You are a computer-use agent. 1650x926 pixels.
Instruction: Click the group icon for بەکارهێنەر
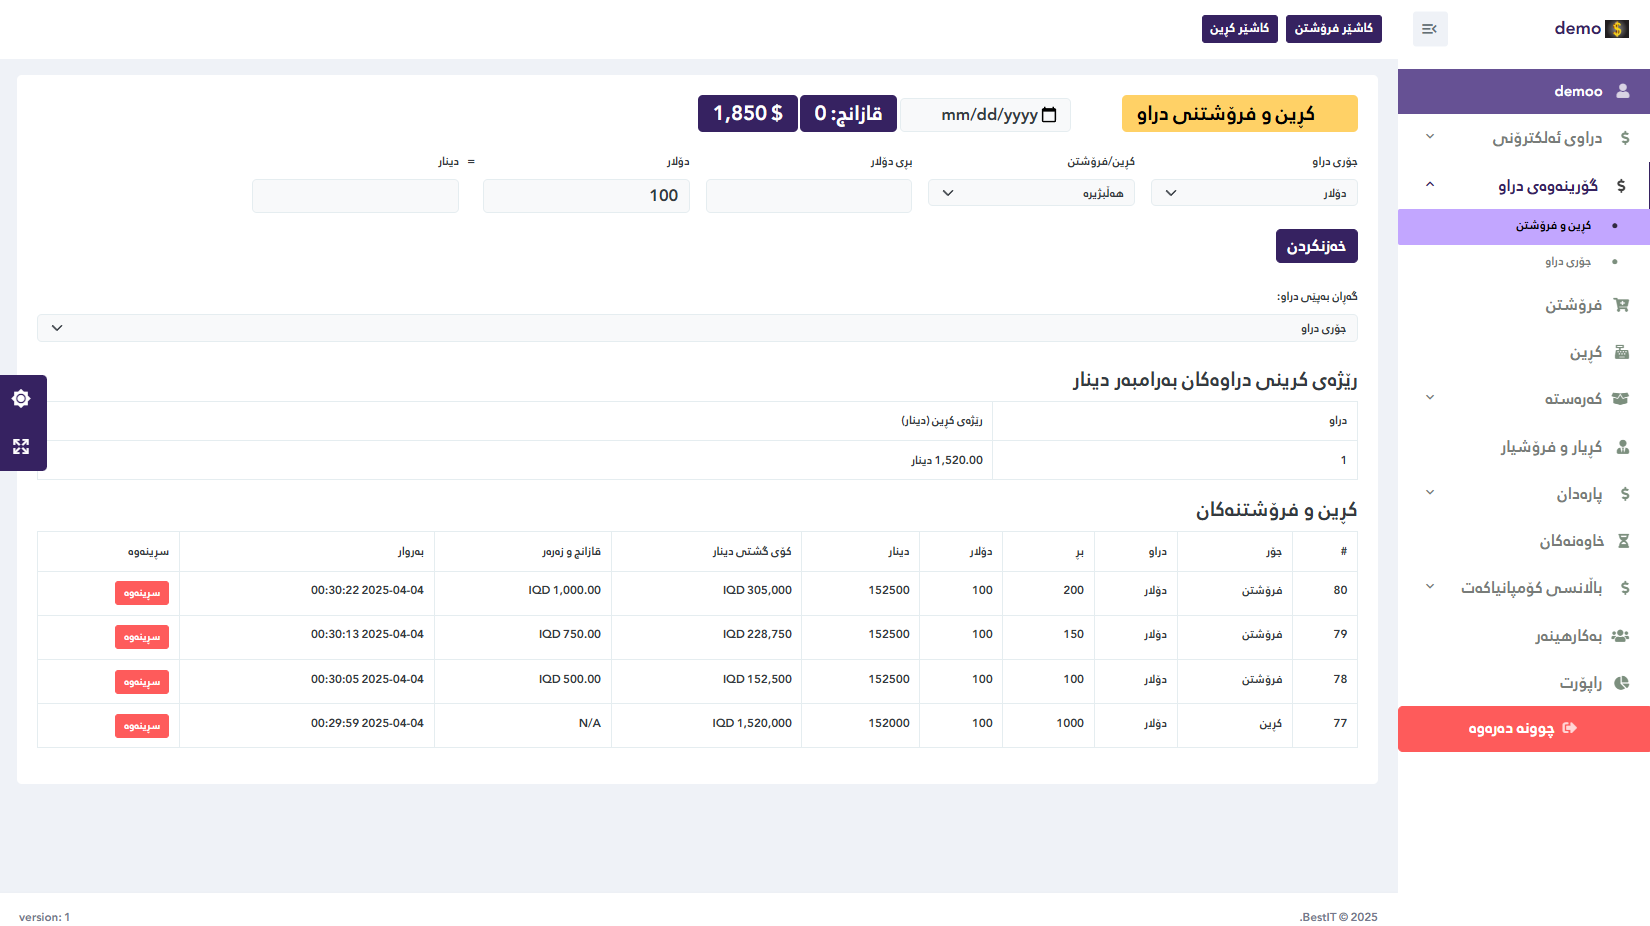[x=1620, y=636]
